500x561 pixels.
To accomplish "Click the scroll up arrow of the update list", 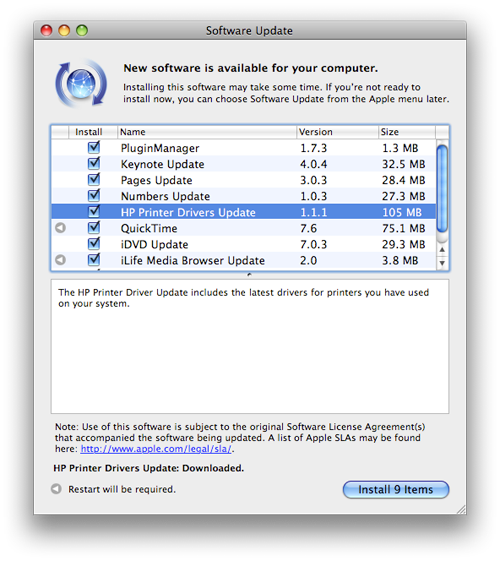I will pos(442,249).
